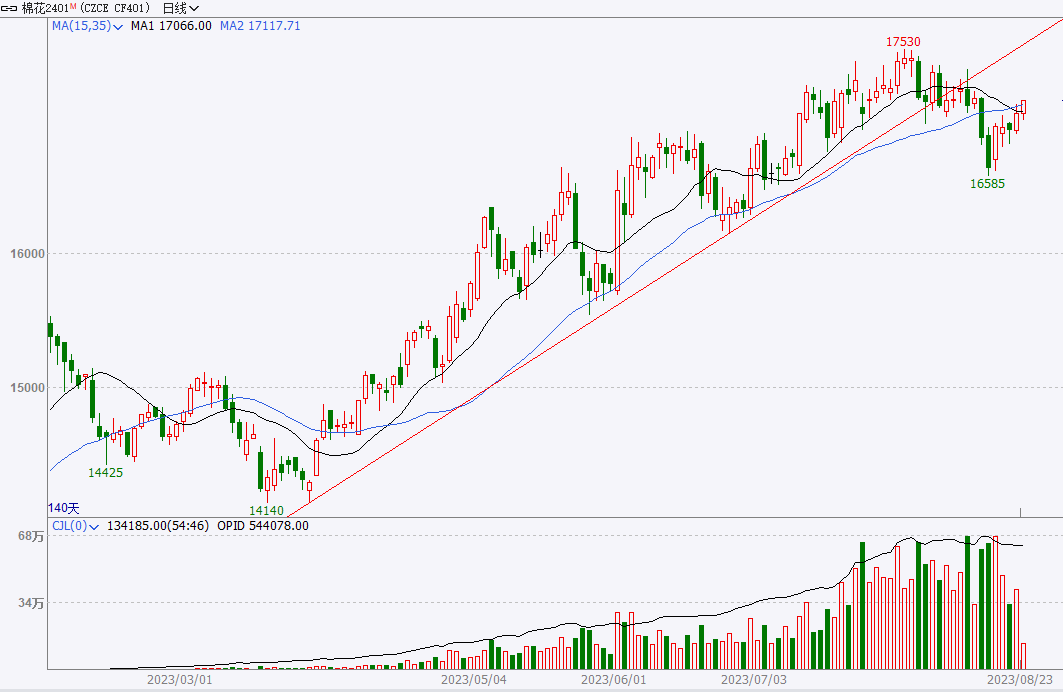Click the 14425 price annotation
The height and width of the screenshot is (692, 1063).
105,472
